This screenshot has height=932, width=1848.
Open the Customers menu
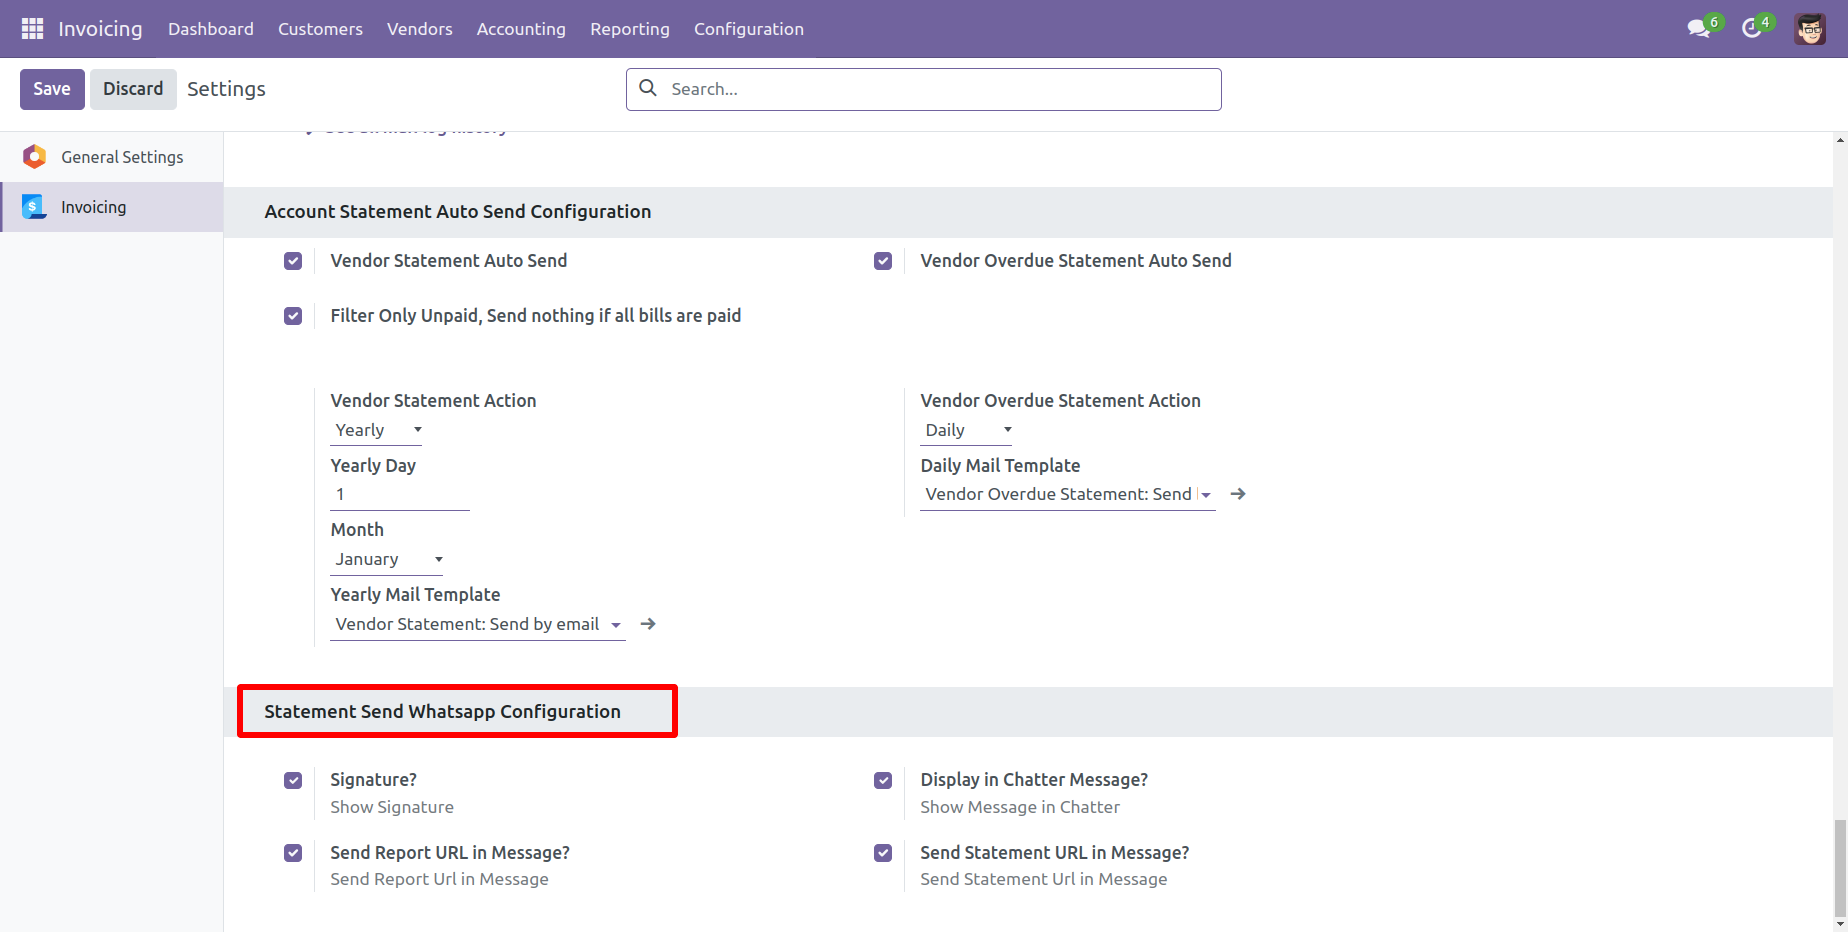[x=320, y=29]
